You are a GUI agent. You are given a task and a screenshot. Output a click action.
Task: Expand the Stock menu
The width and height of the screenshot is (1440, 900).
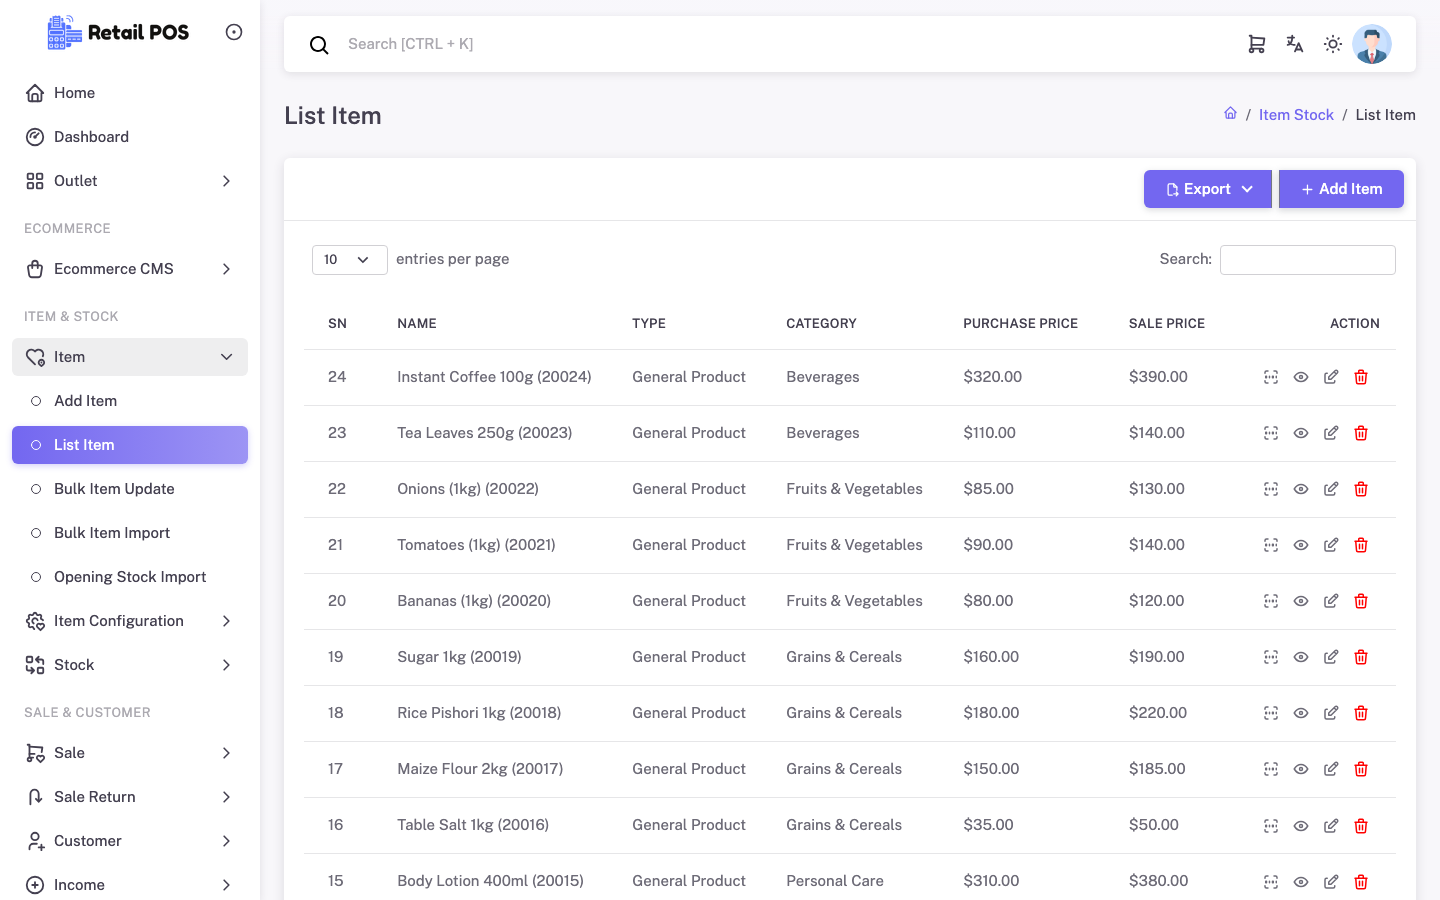130,665
